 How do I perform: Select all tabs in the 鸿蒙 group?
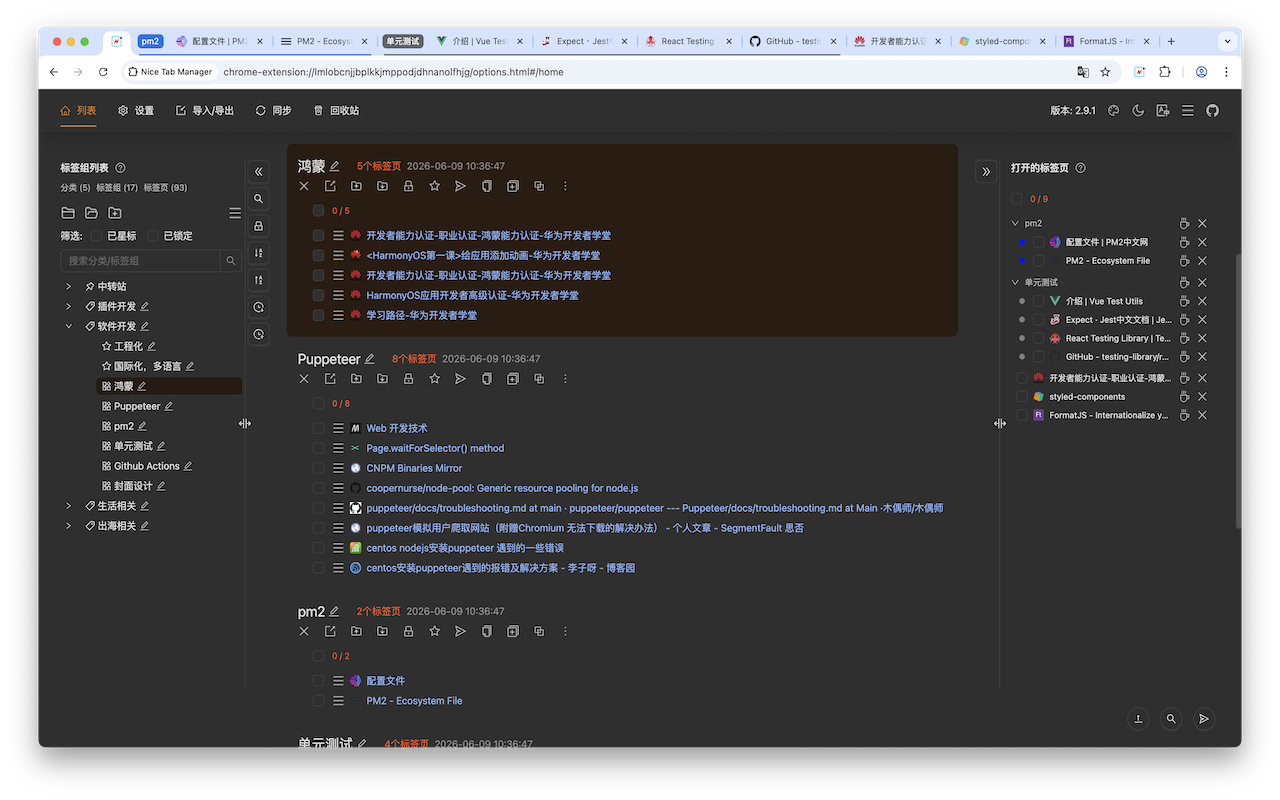click(x=318, y=211)
